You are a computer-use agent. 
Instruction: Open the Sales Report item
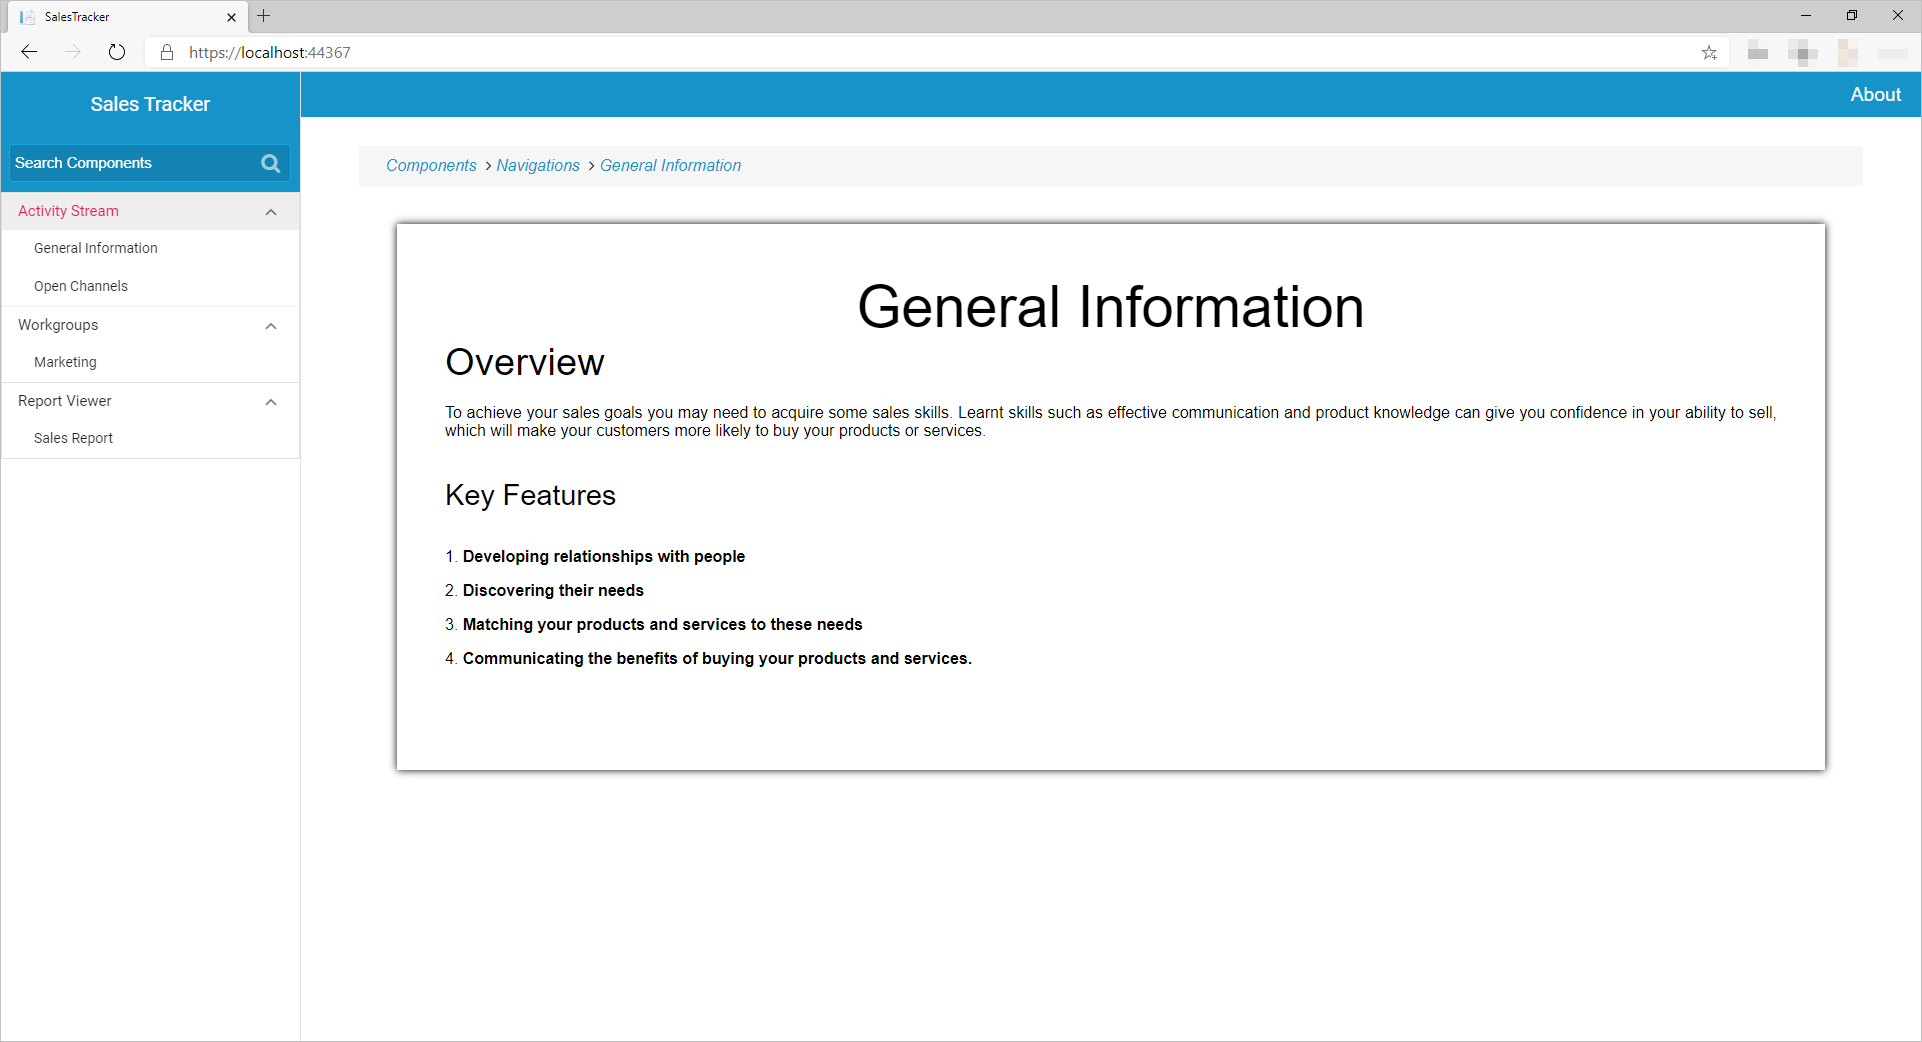(73, 438)
